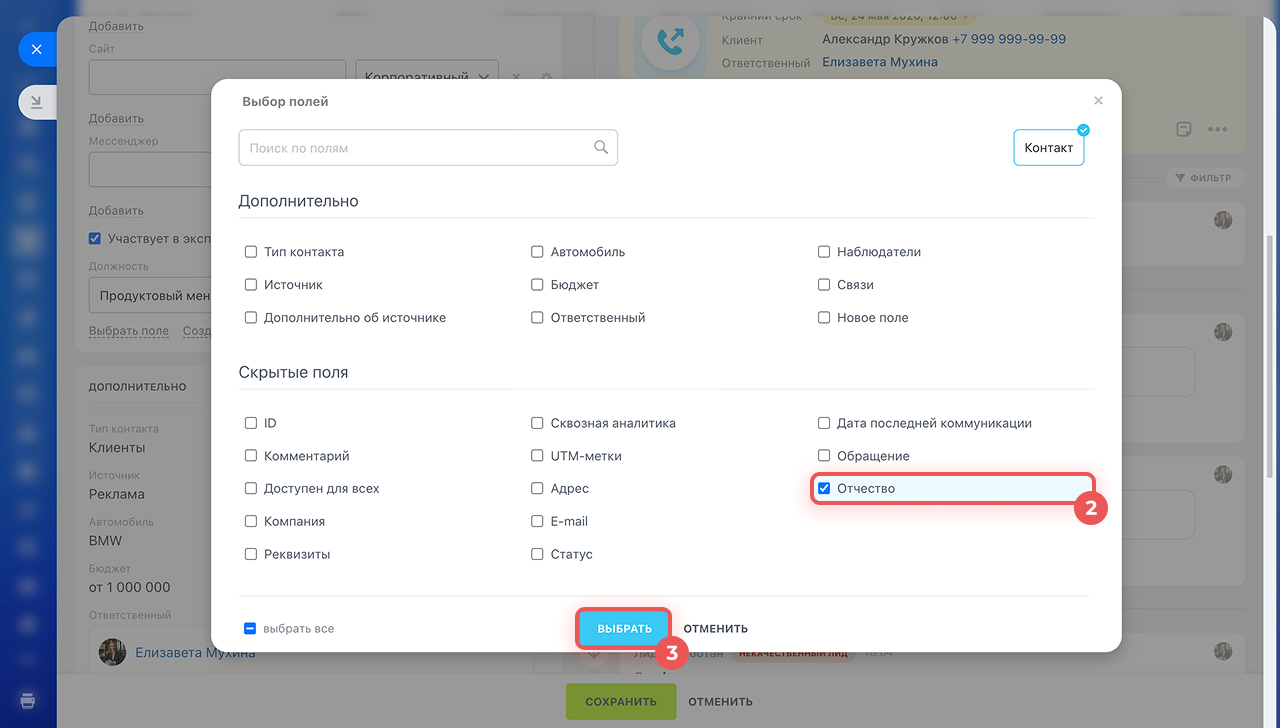
Task: Focus the Поиск по полям search field
Action: coord(428,148)
